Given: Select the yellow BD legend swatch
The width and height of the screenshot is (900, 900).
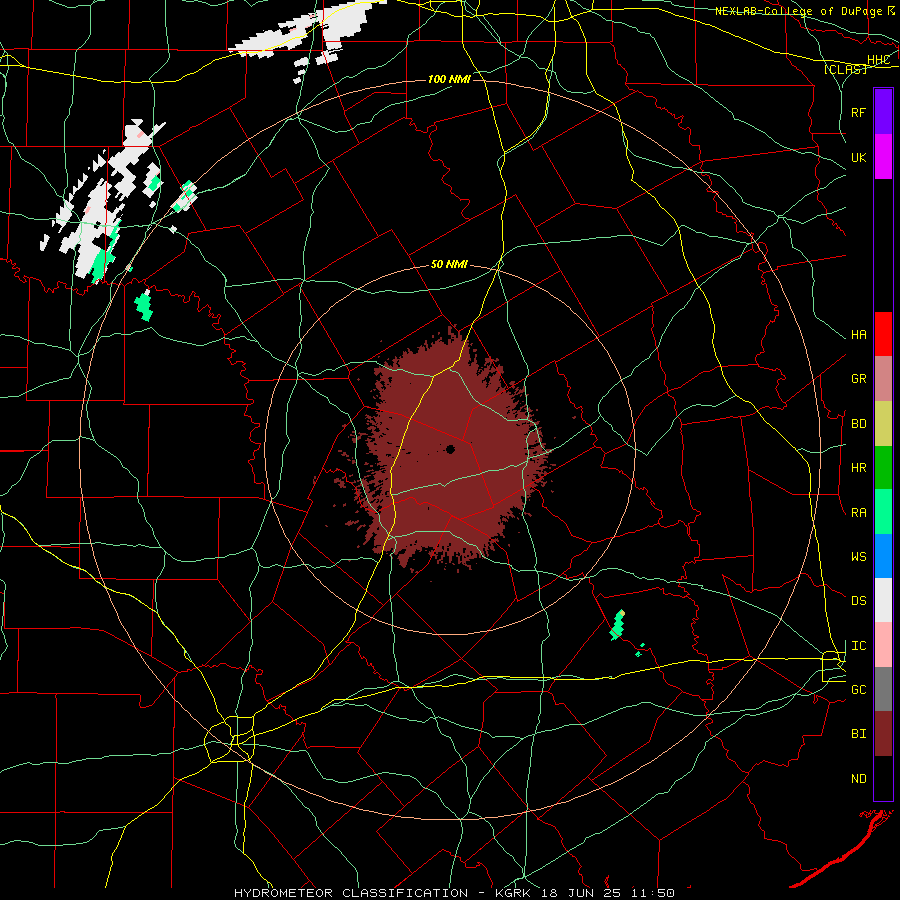Looking at the screenshot, I should coord(883,424).
